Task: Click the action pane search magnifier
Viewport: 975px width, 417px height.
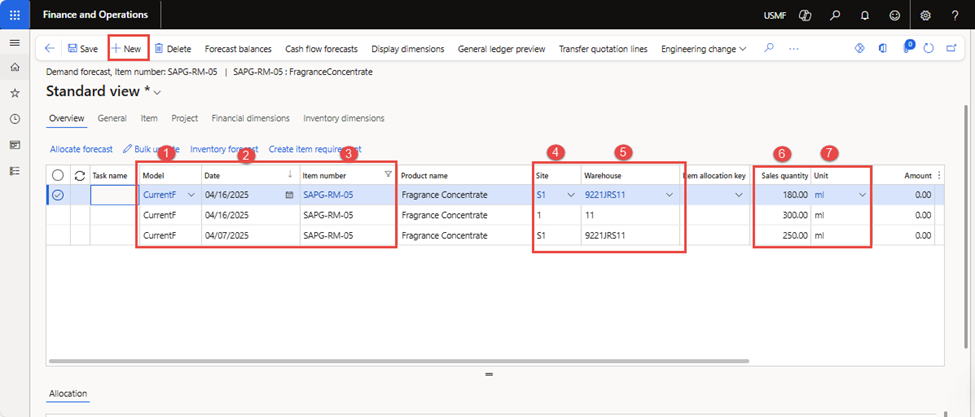Action: click(x=769, y=48)
